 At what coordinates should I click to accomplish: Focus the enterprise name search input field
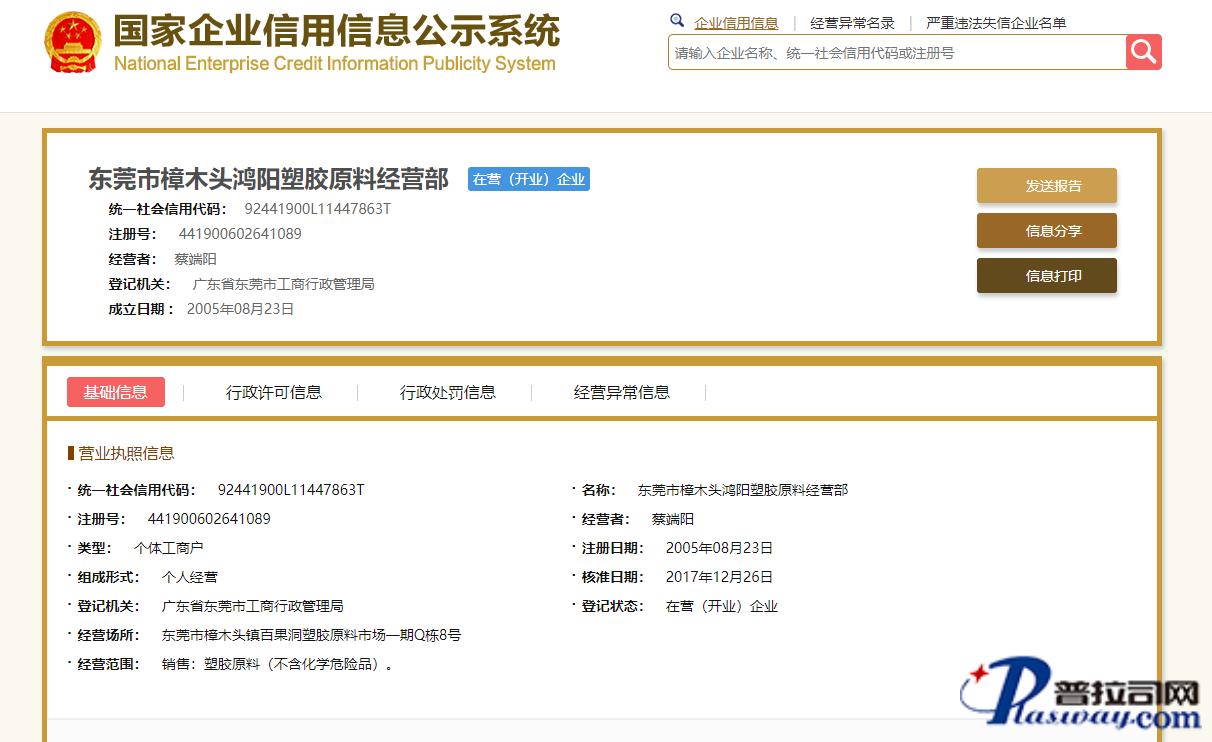895,53
